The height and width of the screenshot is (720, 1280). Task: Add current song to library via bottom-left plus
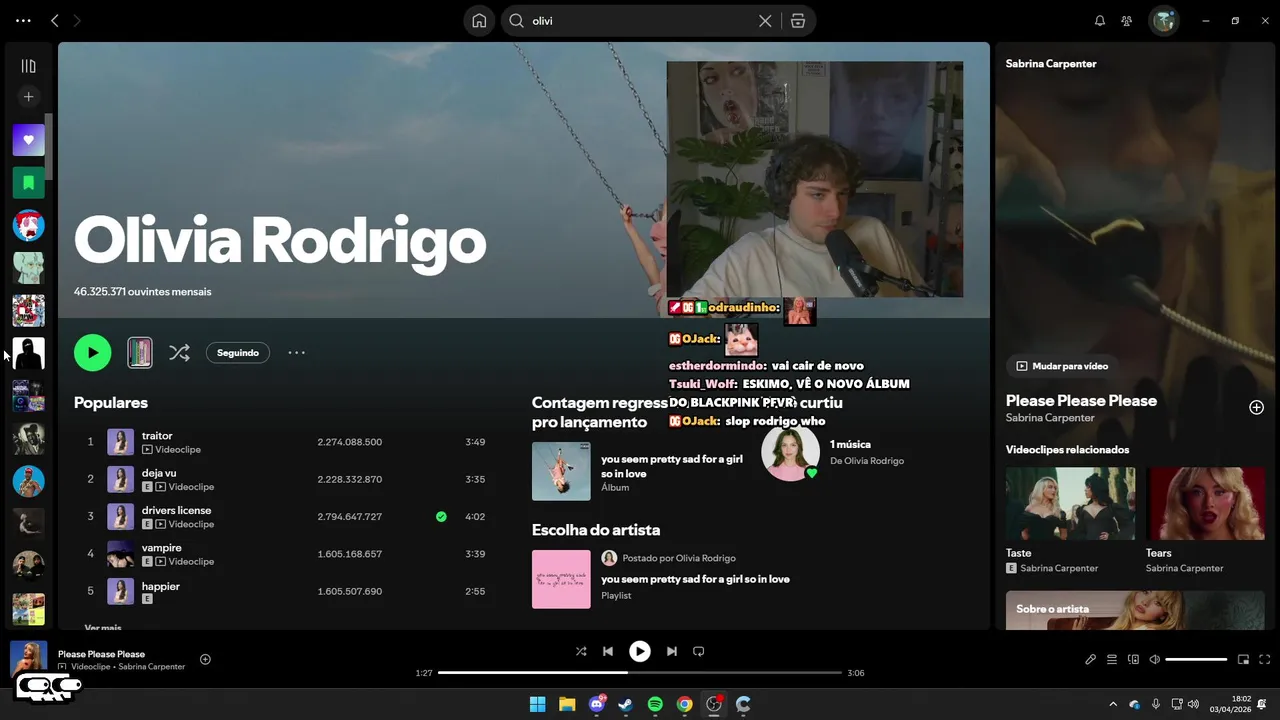click(205, 659)
